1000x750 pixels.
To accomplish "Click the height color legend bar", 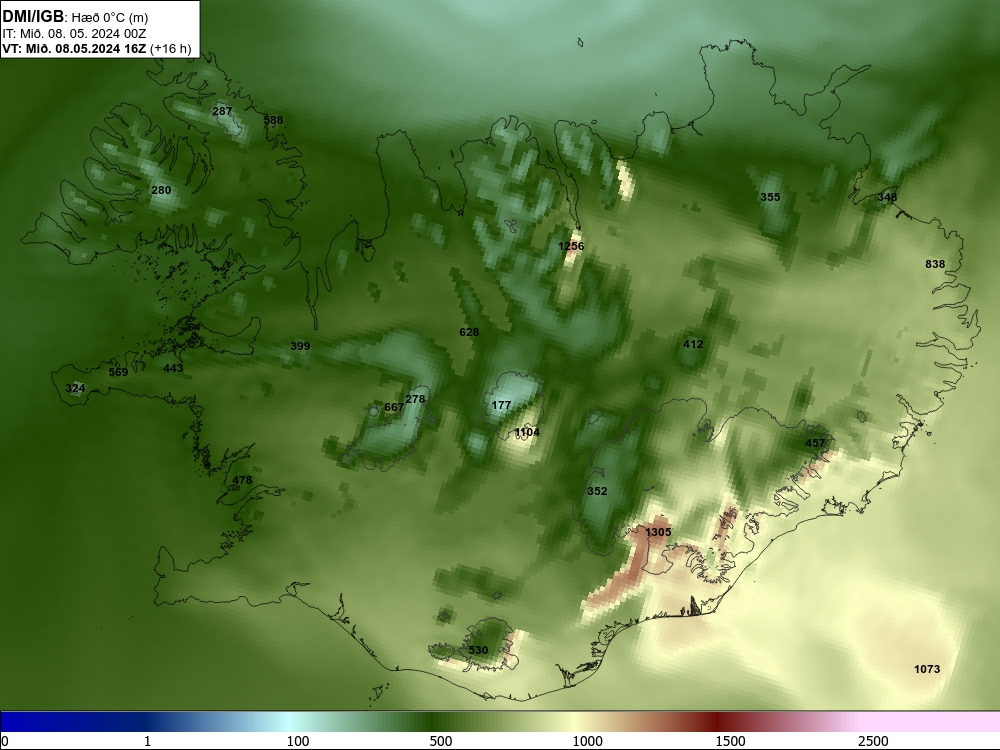I will pyautogui.click(x=500, y=722).
